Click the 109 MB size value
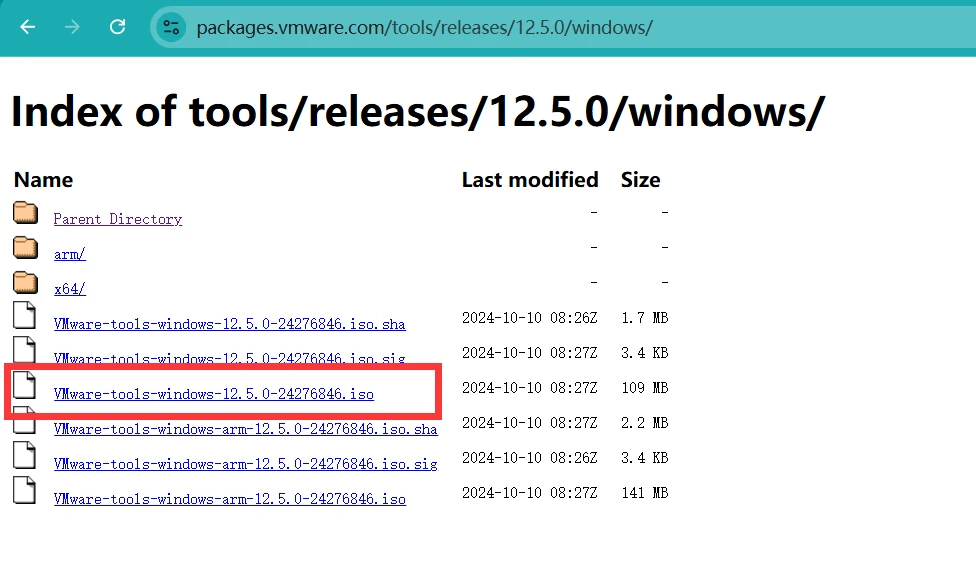 [645, 388]
